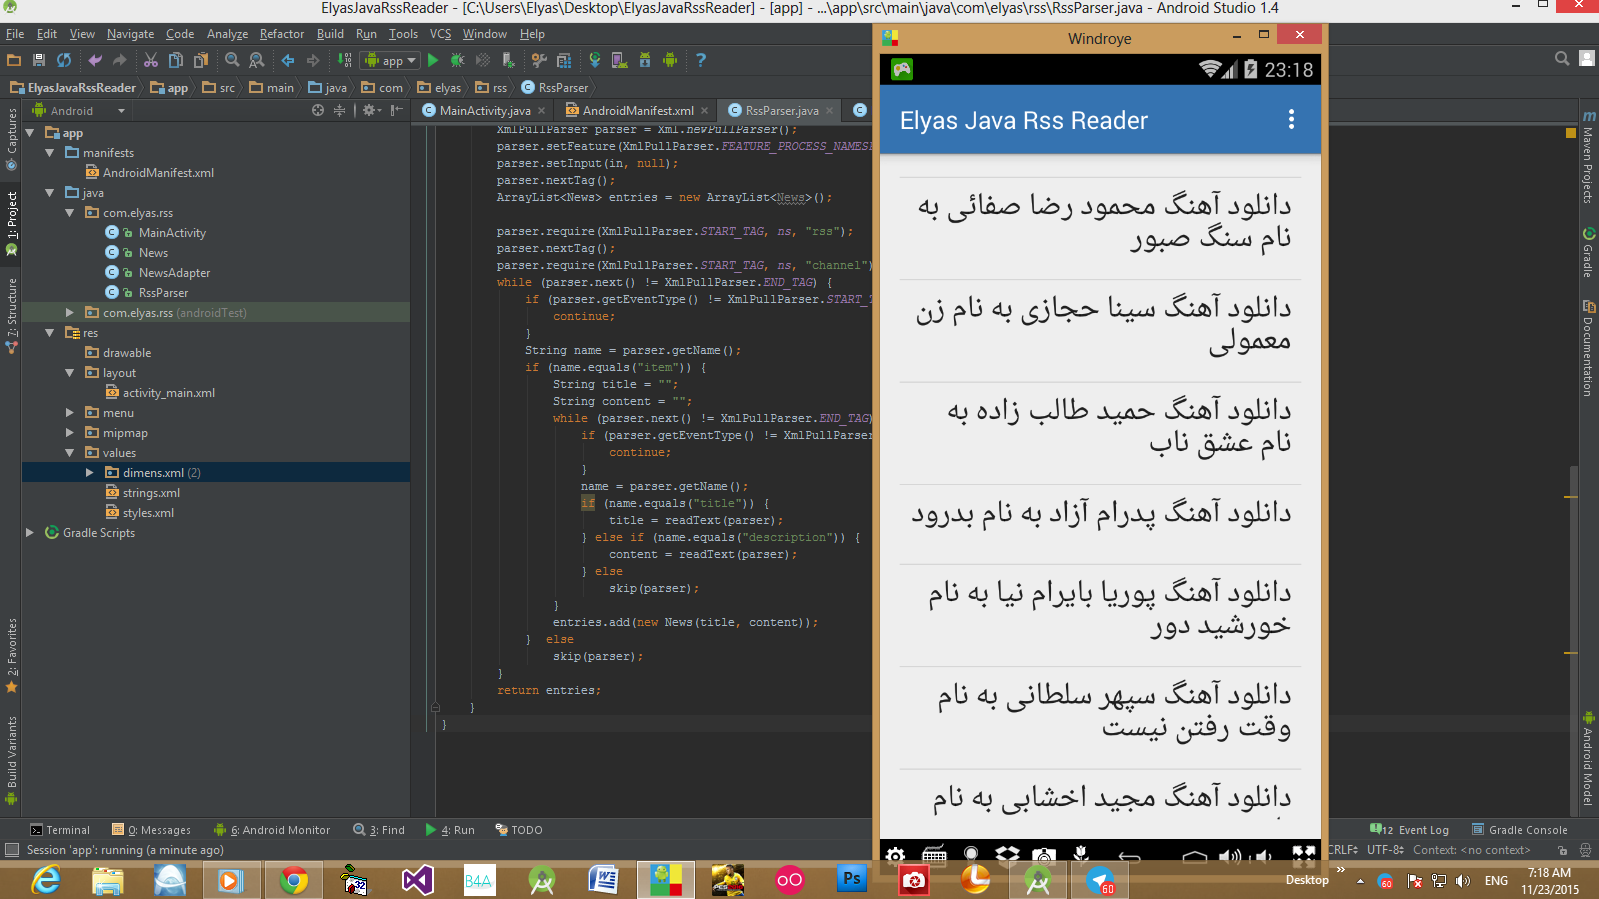Open the app run configuration dropdown
1599x899 pixels.
pos(391,60)
